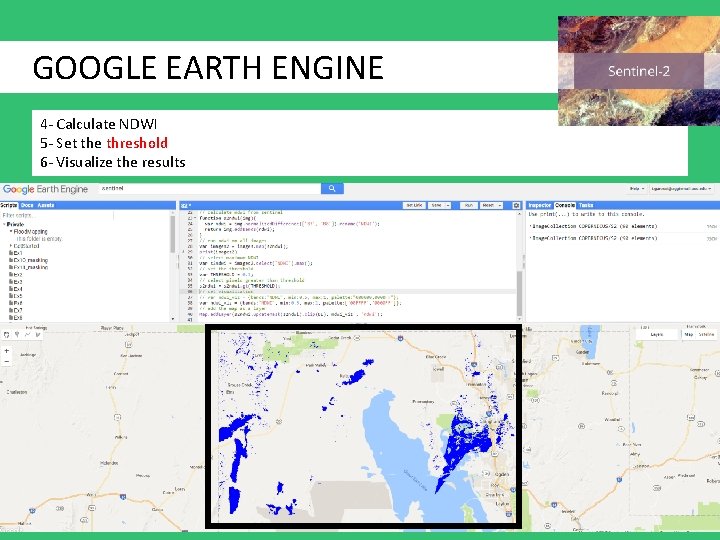Open the map Layers panel
The image size is (720, 540).
click(x=657, y=334)
